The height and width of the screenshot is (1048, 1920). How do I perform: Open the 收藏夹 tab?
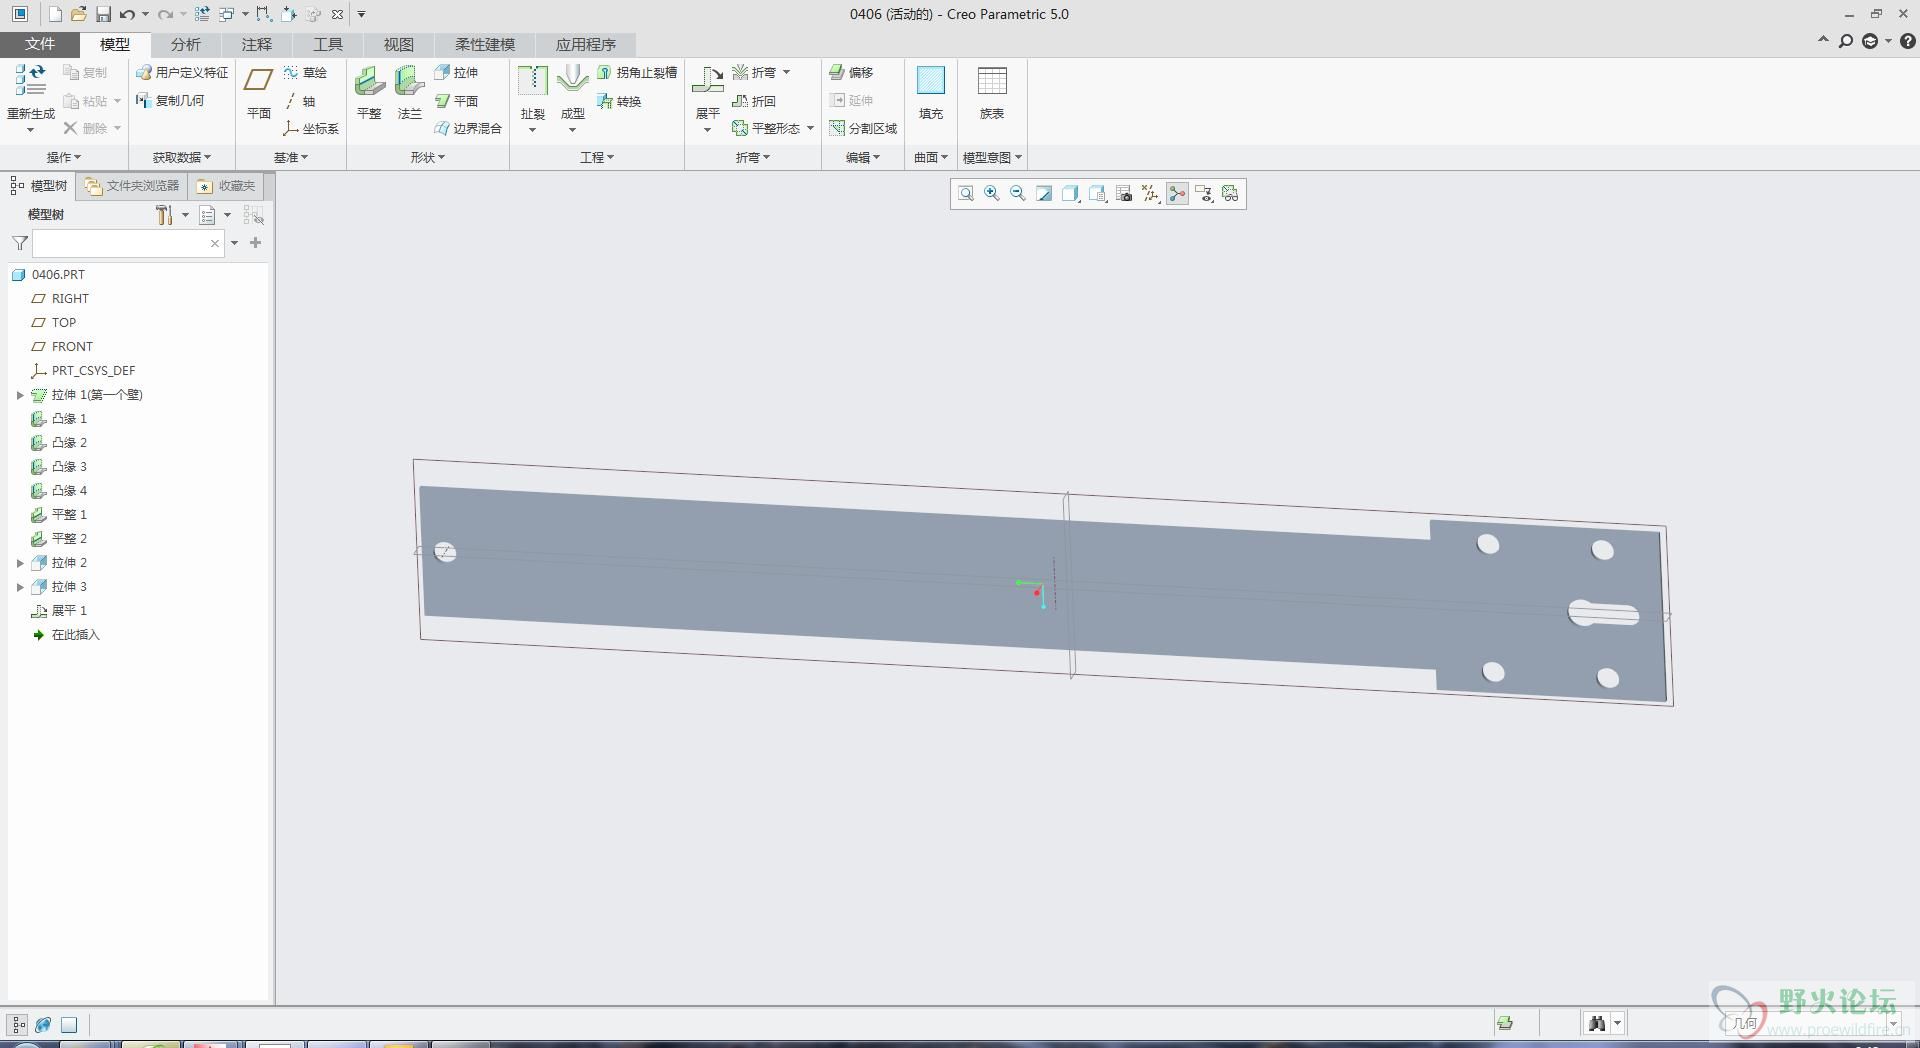(x=226, y=186)
